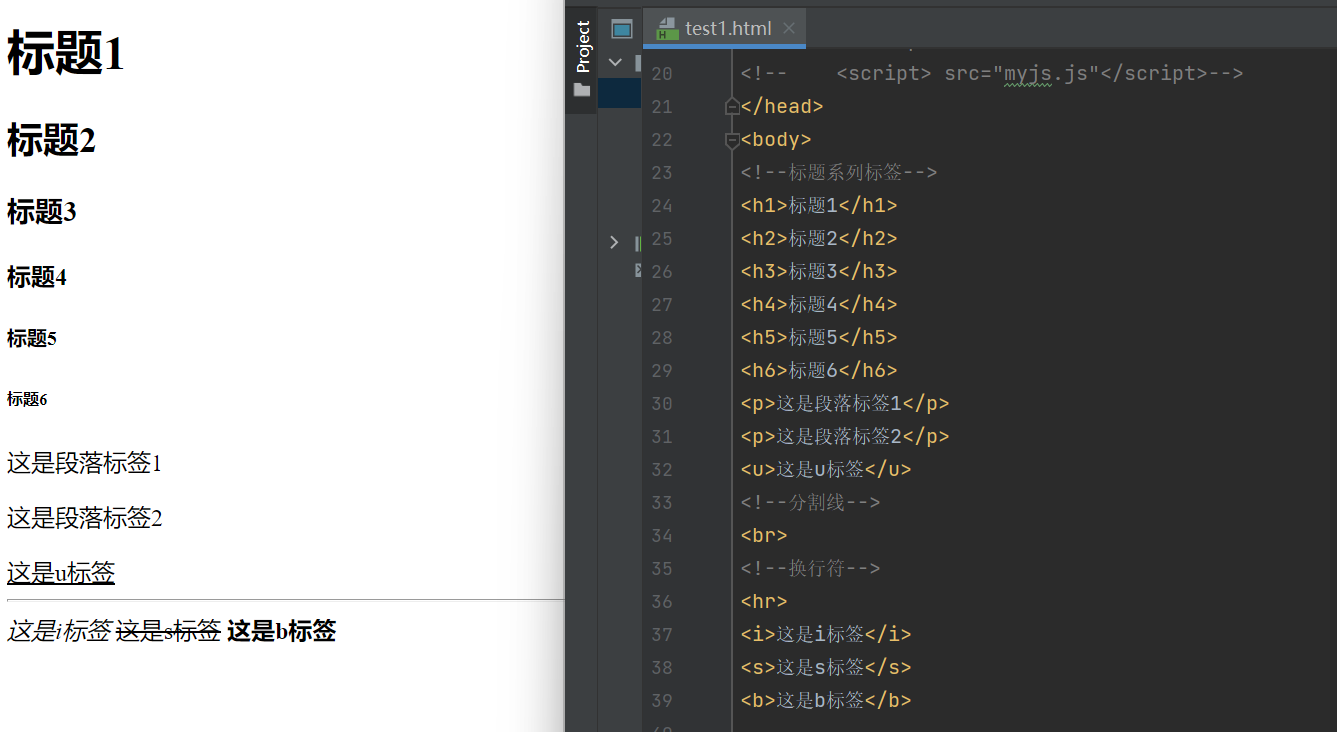
Task: Click the <h6>标题6</h6> code line
Action: click(x=819, y=371)
